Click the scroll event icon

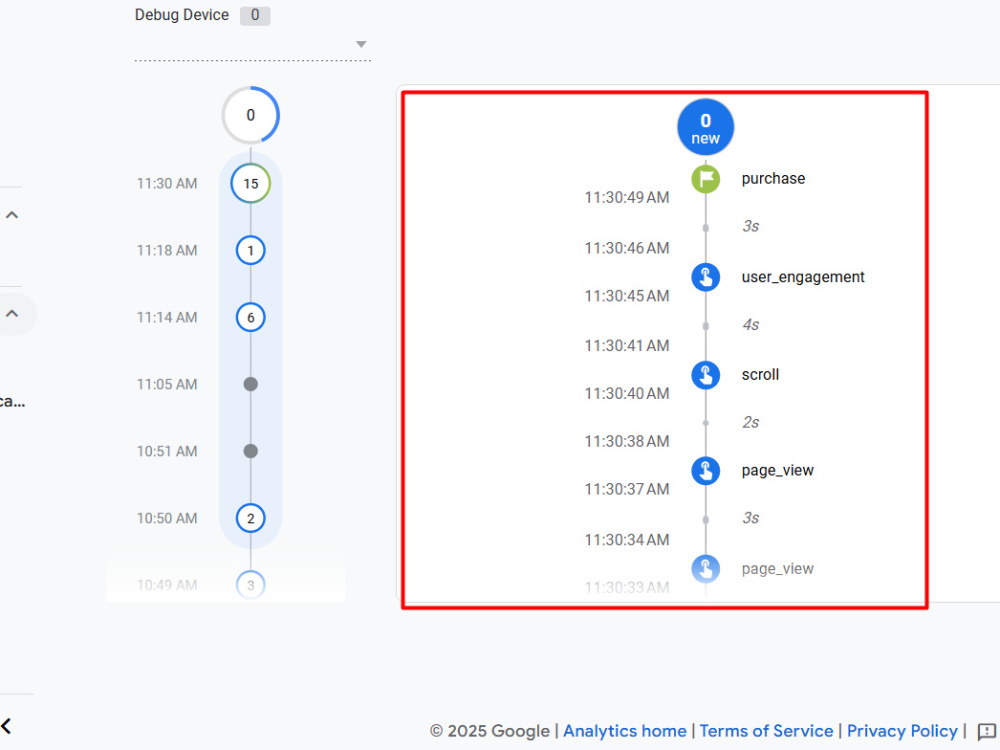click(x=705, y=374)
